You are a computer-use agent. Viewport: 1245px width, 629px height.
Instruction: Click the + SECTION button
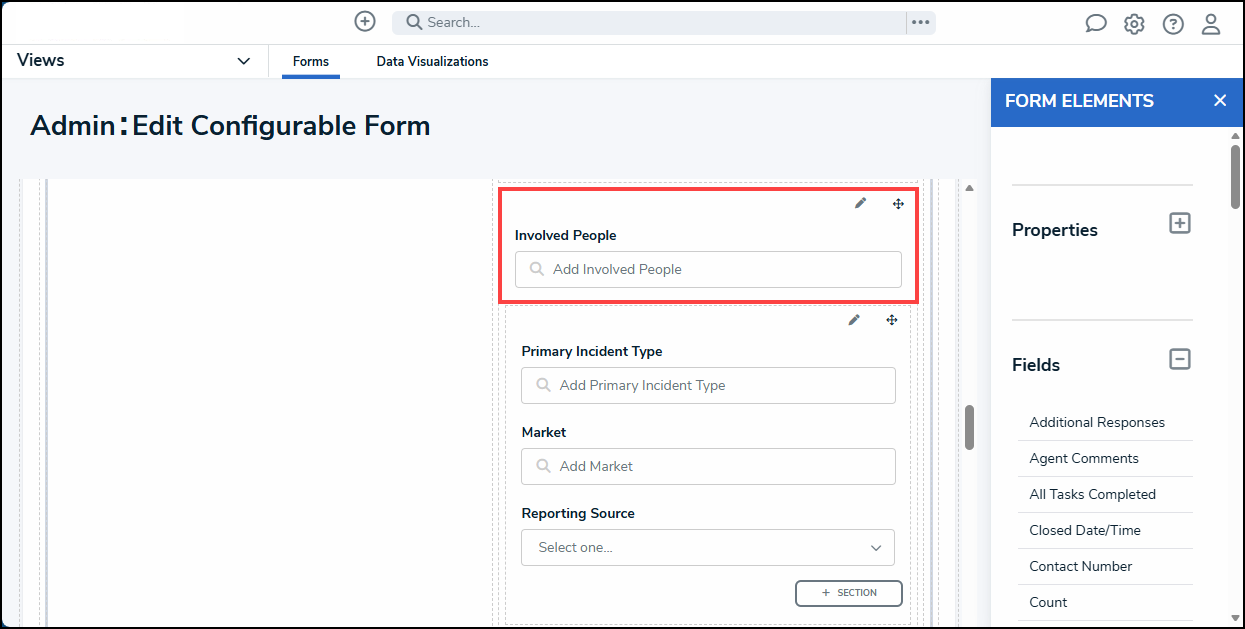pyautogui.click(x=849, y=593)
